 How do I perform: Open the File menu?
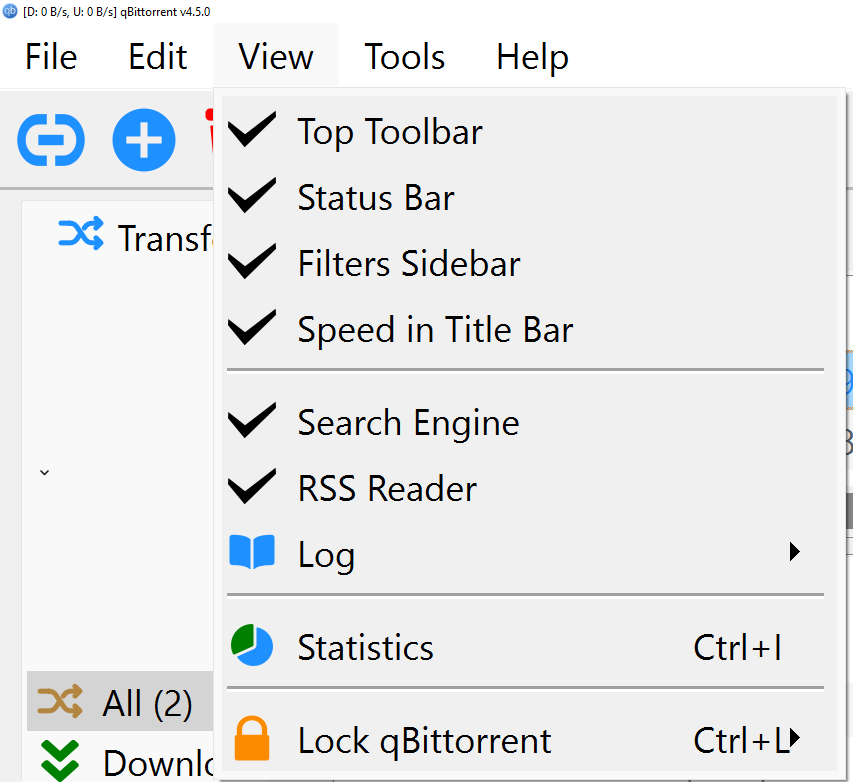click(x=51, y=57)
